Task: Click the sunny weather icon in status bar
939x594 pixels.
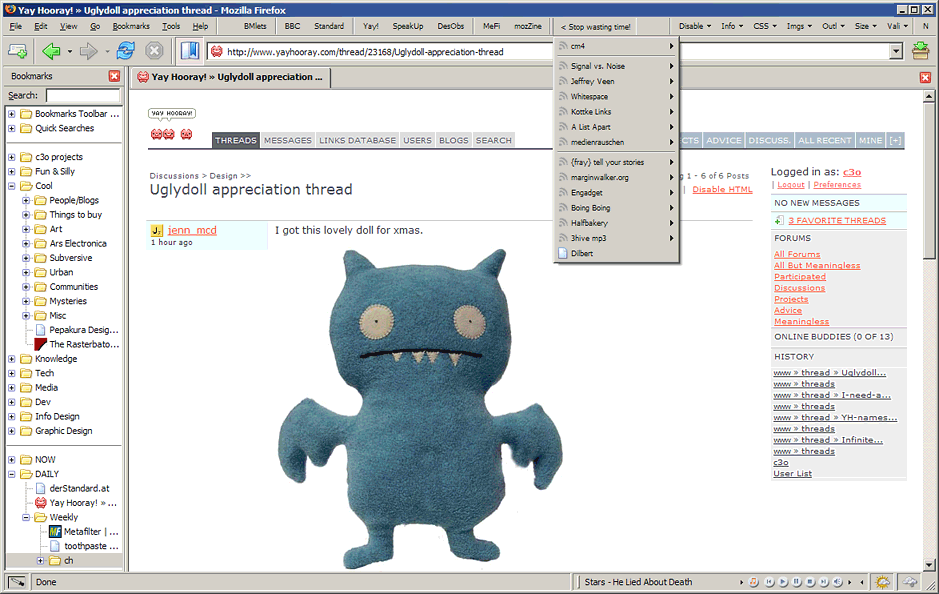Action: click(882, 581)
